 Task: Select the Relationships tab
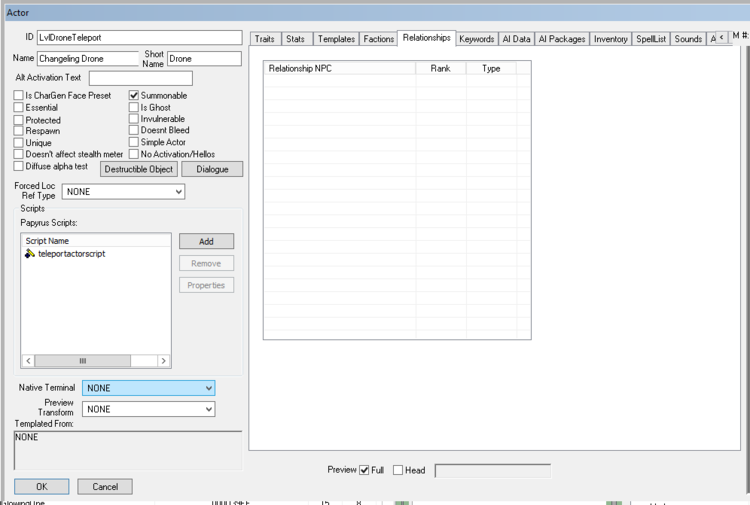coord(426,38)
